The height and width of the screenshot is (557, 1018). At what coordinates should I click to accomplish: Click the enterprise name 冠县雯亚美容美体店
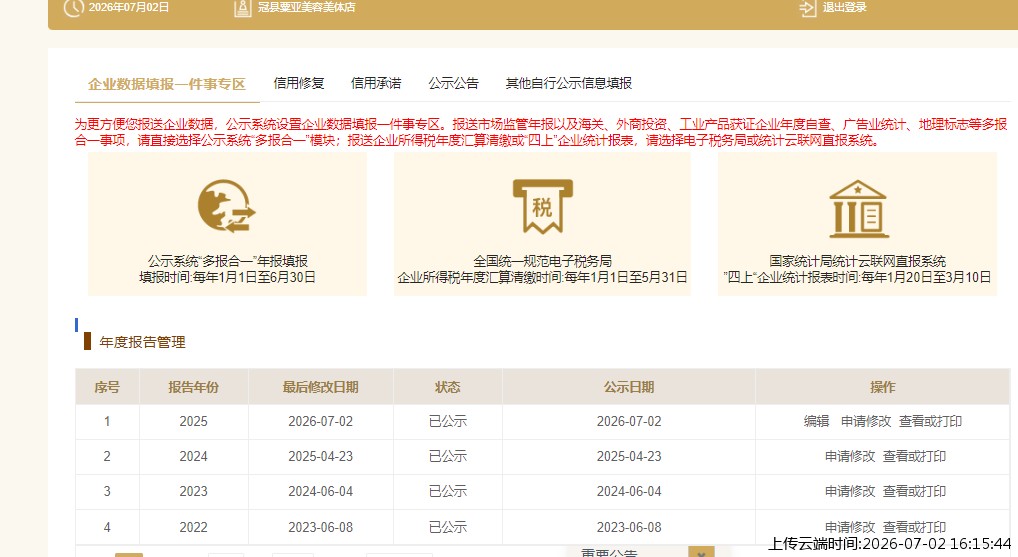[x=306, y=7]
